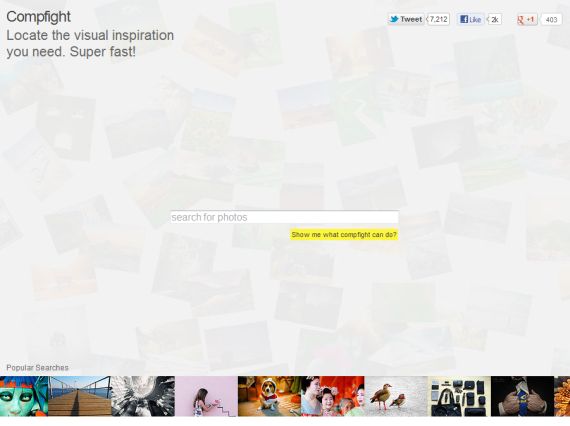Open the geisha women thumbnail
The image size is (570, 426).
333,396
